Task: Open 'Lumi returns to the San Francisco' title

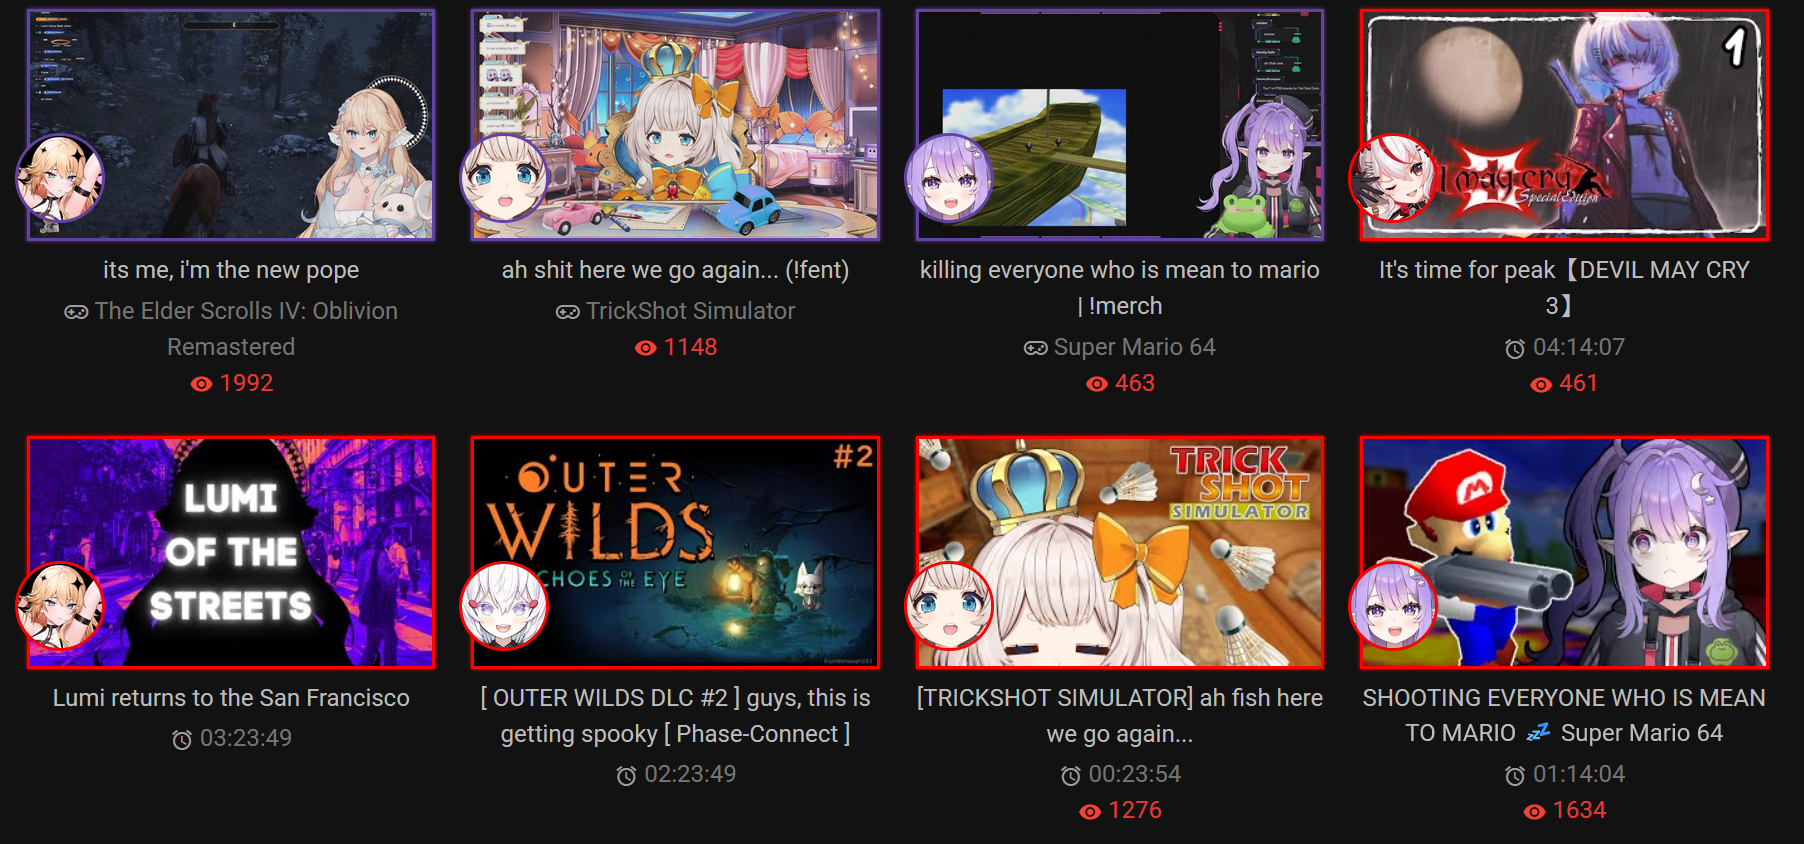Action: click(x=231, y=698)
